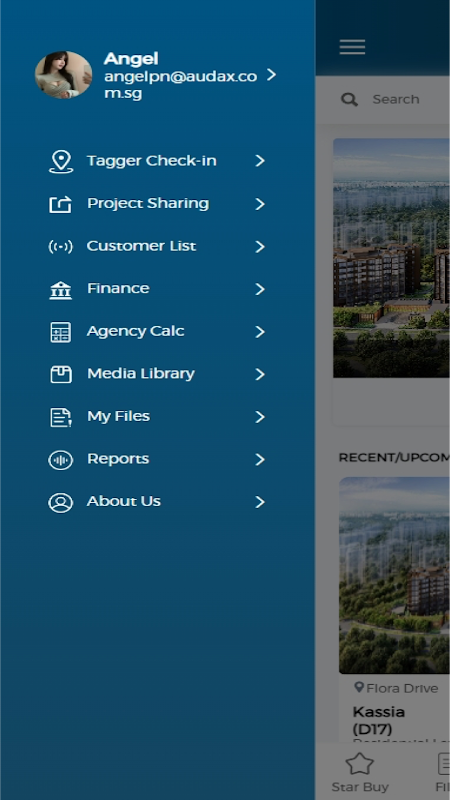Click the About Us person icon

click(x=61, y=503)
